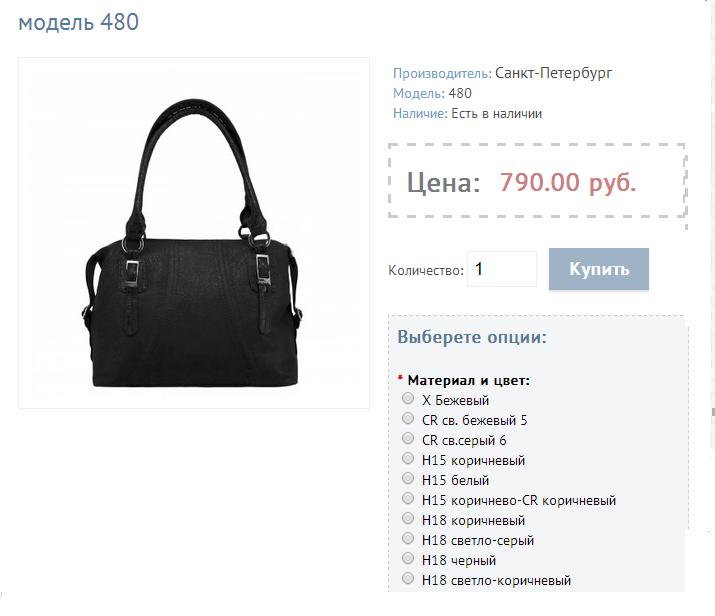Click the Санкт-Петербург manufacturer link
The height and width of the screenshot is (616, 715).
coord(554,73)
